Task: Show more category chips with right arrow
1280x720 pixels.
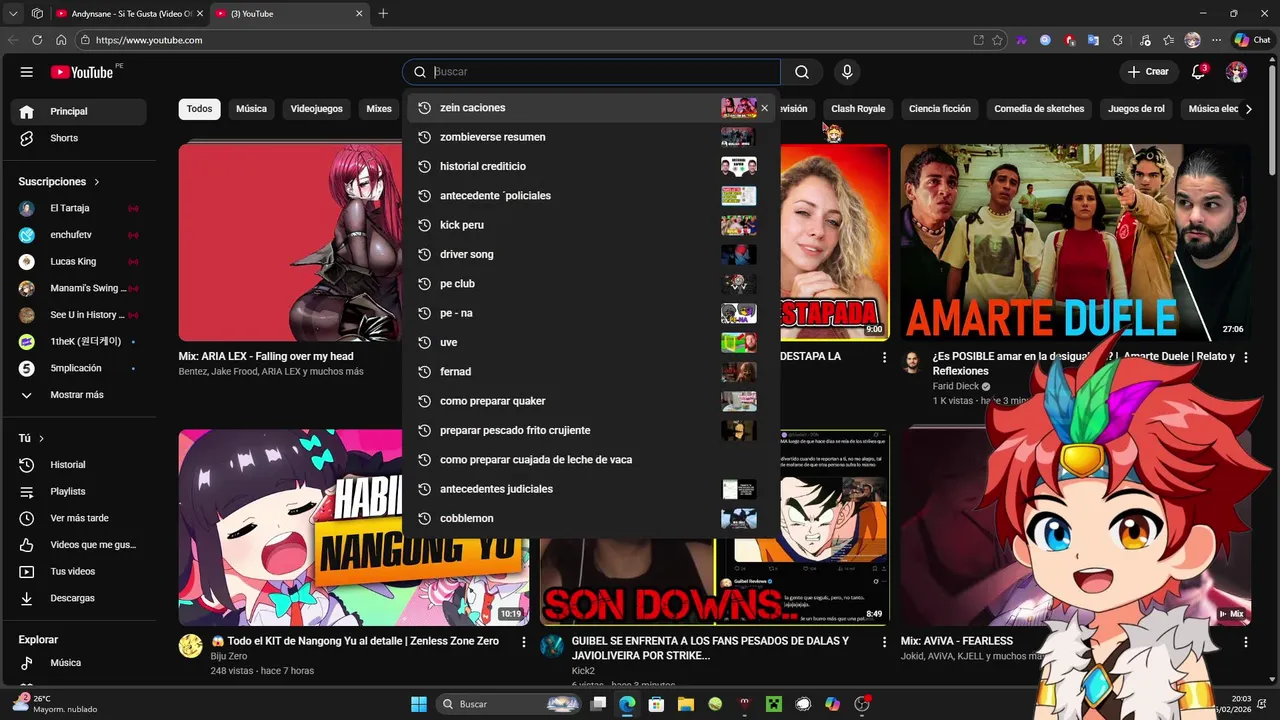Action: click(x=1248, y=109)
